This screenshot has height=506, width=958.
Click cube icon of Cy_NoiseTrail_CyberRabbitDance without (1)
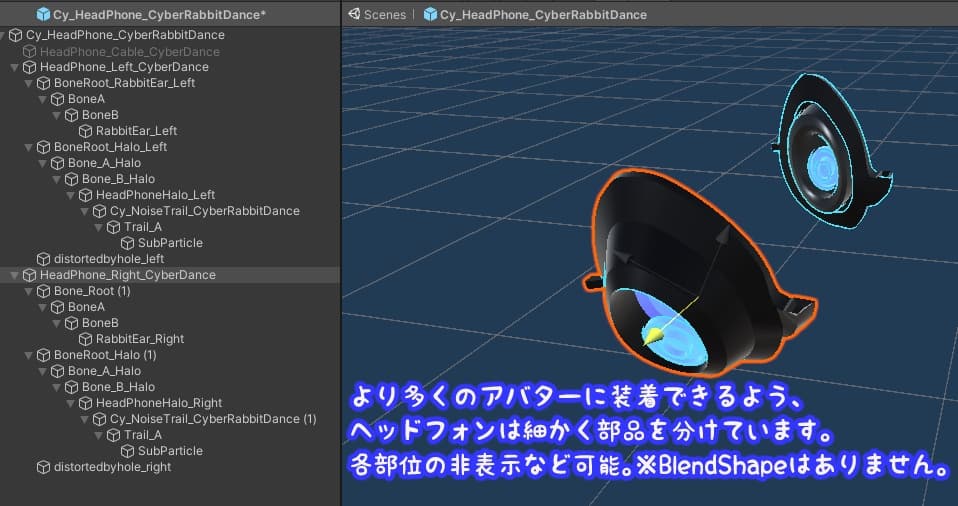pos(100,211)
